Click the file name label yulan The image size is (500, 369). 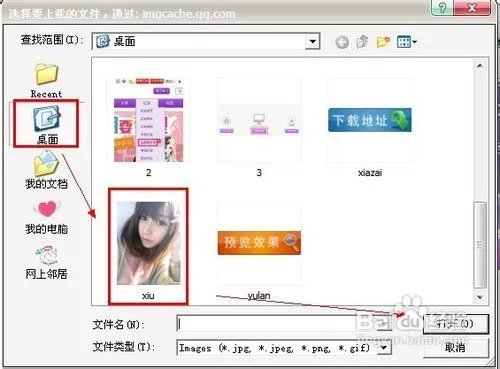point(259,296)
